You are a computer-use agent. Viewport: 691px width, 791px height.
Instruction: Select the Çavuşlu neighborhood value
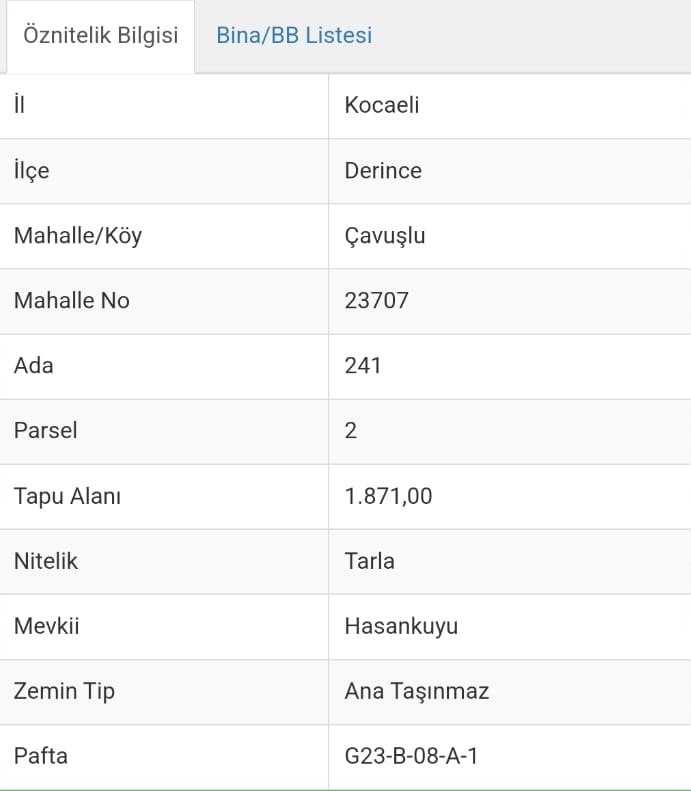(x=385, y=236)
